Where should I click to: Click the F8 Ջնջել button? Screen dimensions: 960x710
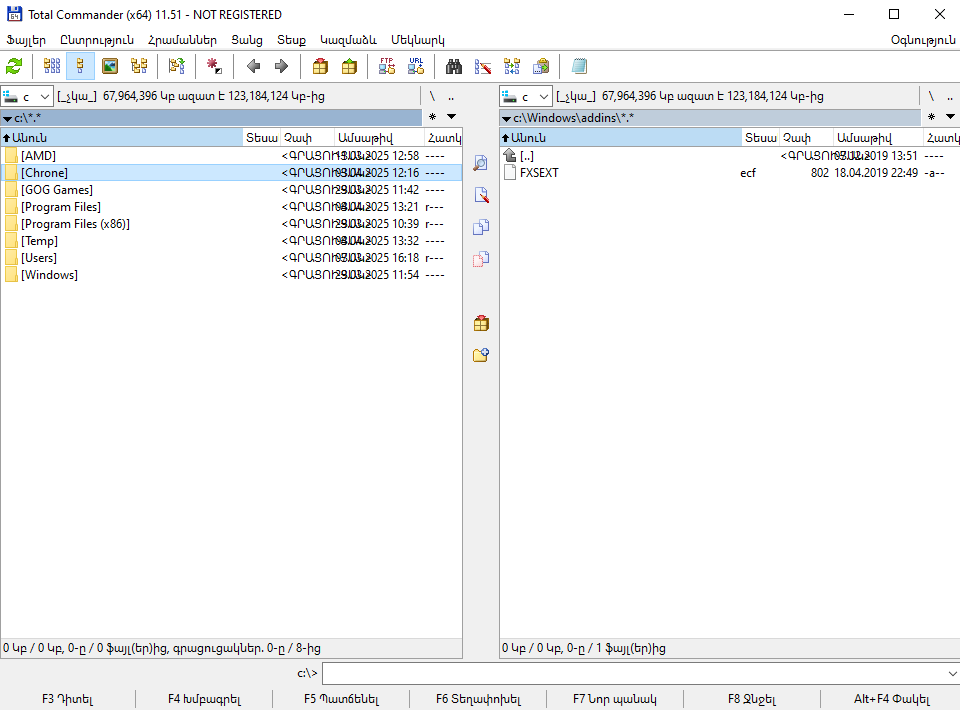[x=752, y=699]
